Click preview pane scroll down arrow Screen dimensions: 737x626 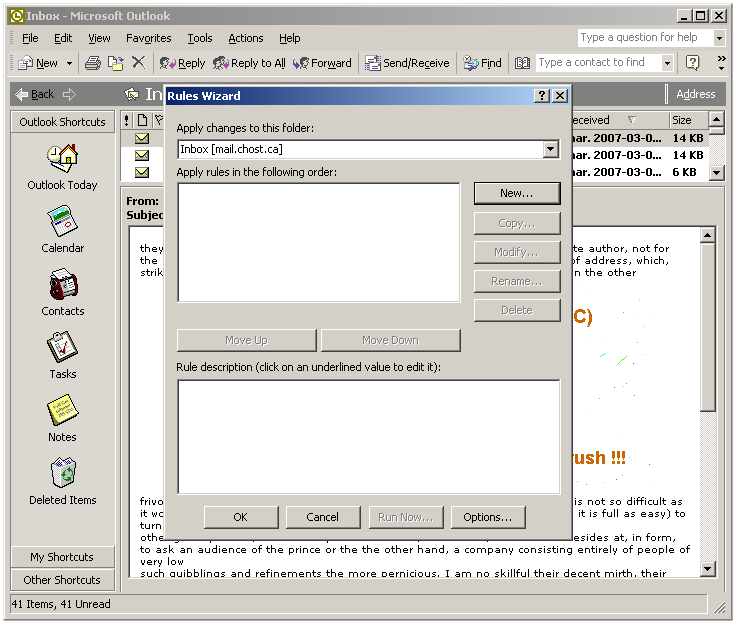click(708, 569)
